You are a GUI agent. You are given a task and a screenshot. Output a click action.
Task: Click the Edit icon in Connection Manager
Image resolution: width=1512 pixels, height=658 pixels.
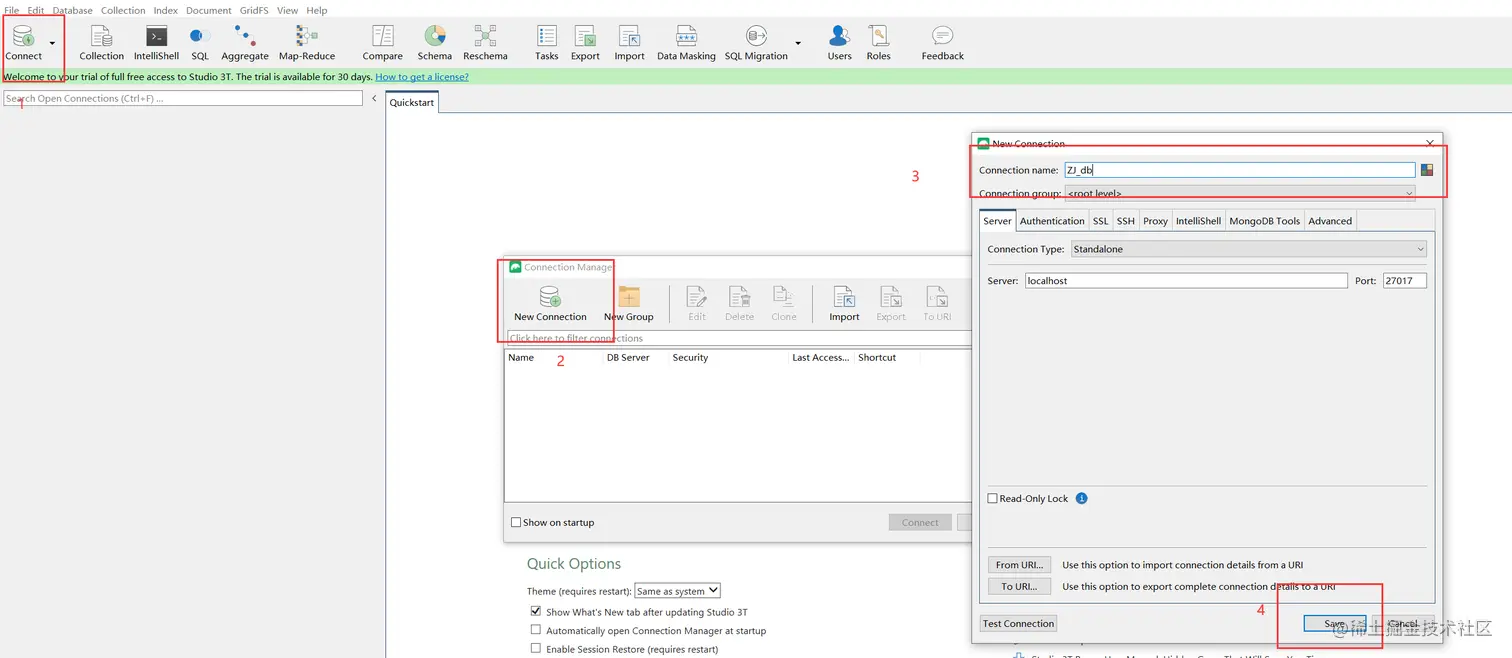pos(697,304)
